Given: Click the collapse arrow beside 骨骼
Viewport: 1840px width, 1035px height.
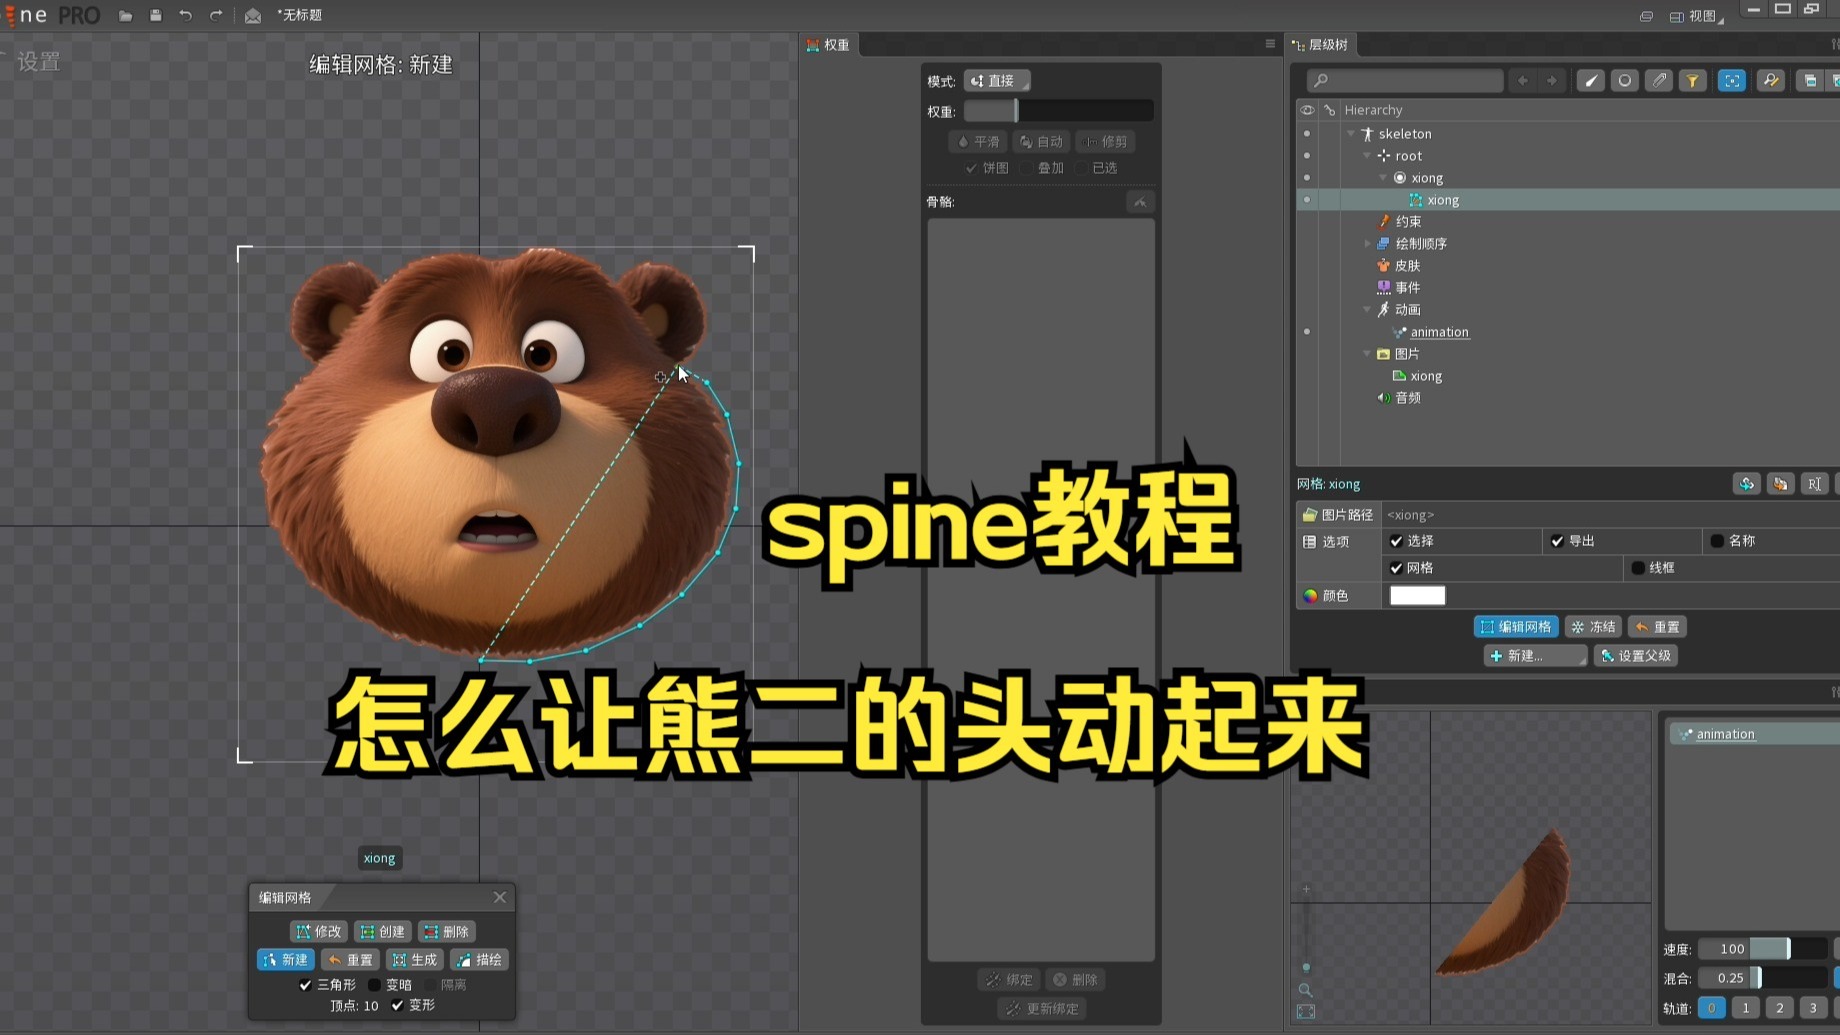Looking at the screenshot, I should click(x=1140, y=202).
